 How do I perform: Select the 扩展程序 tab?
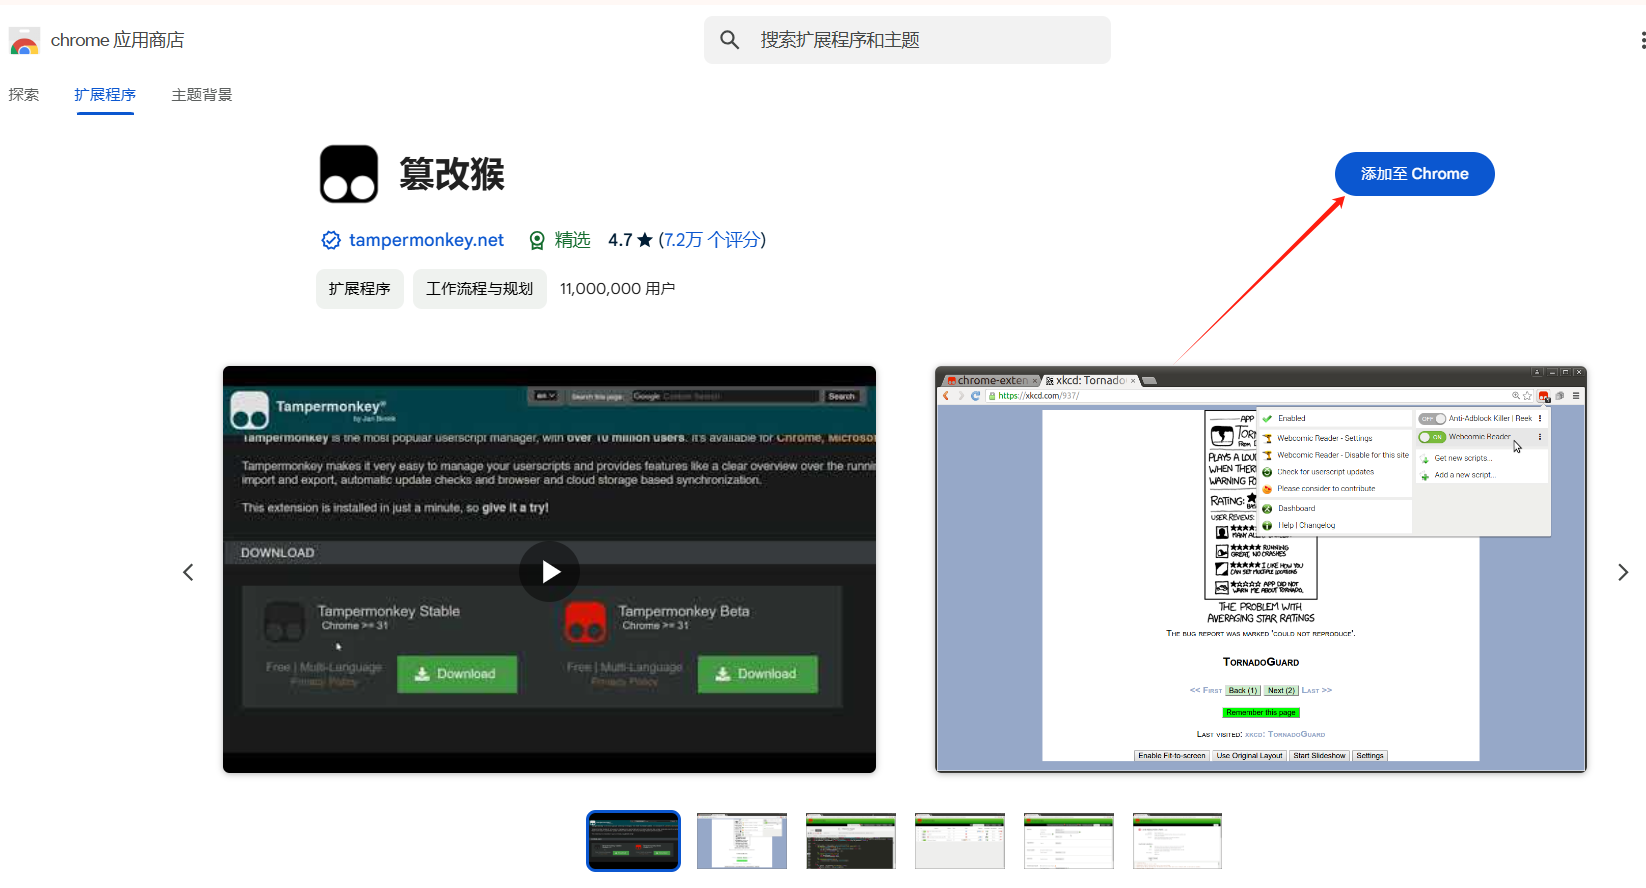(x=105, y=95)
